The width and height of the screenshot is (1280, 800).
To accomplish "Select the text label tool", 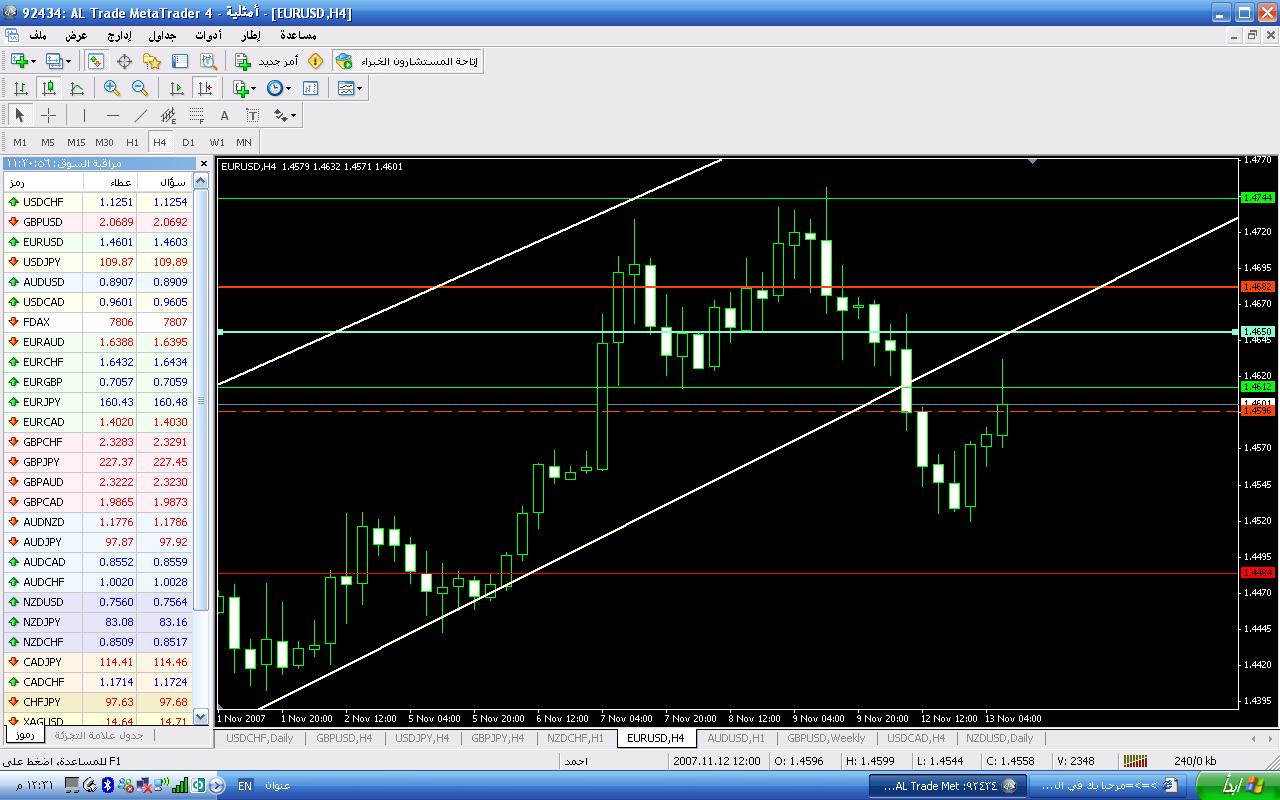I will 252,115.
